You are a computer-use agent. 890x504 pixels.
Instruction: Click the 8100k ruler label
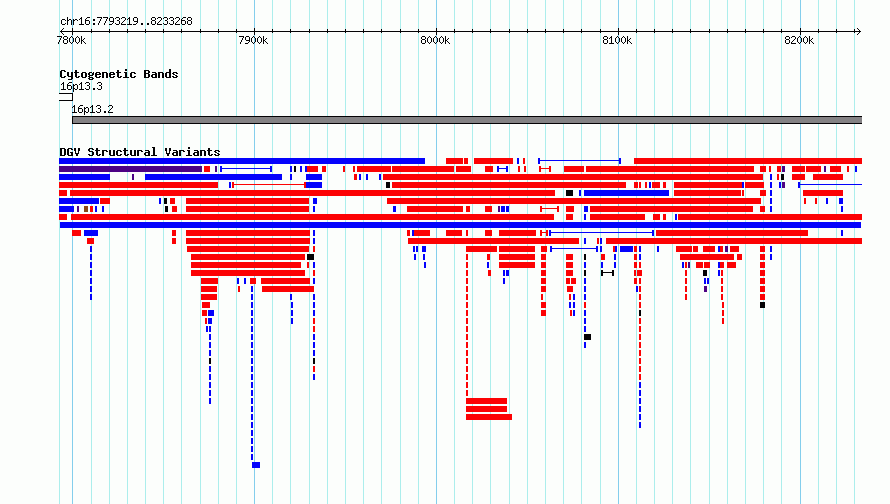click(617, 40)
